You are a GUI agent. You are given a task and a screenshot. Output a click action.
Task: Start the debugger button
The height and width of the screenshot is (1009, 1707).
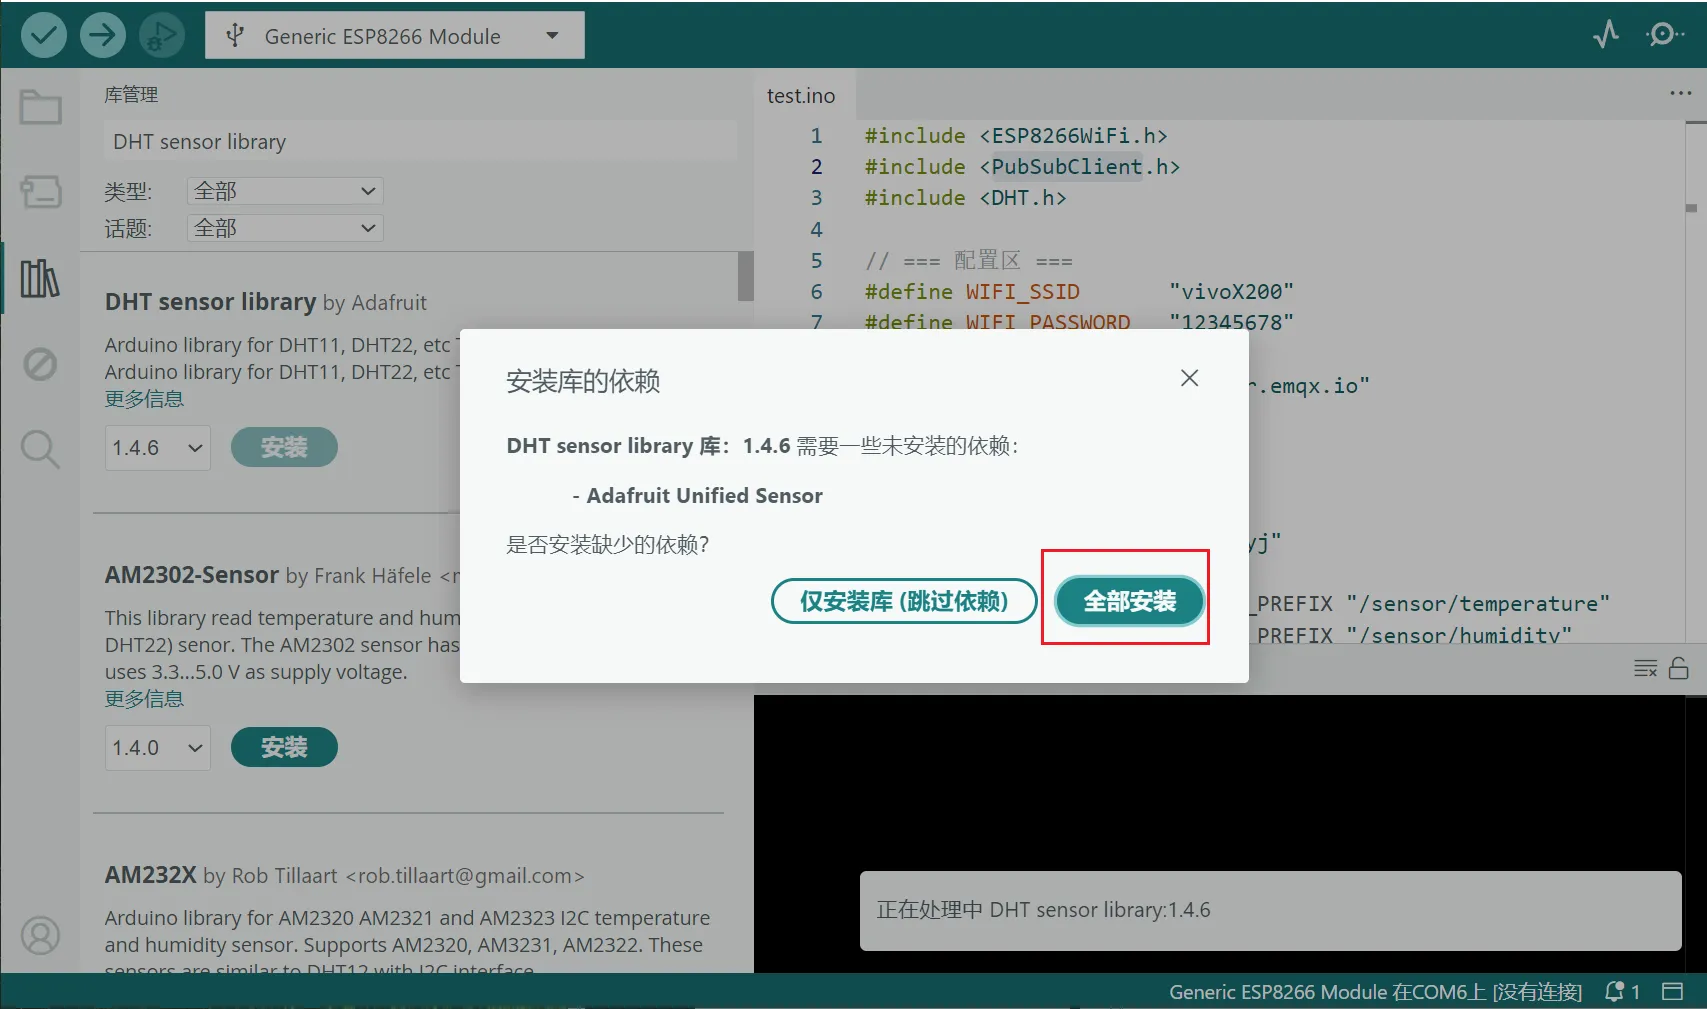161,36
